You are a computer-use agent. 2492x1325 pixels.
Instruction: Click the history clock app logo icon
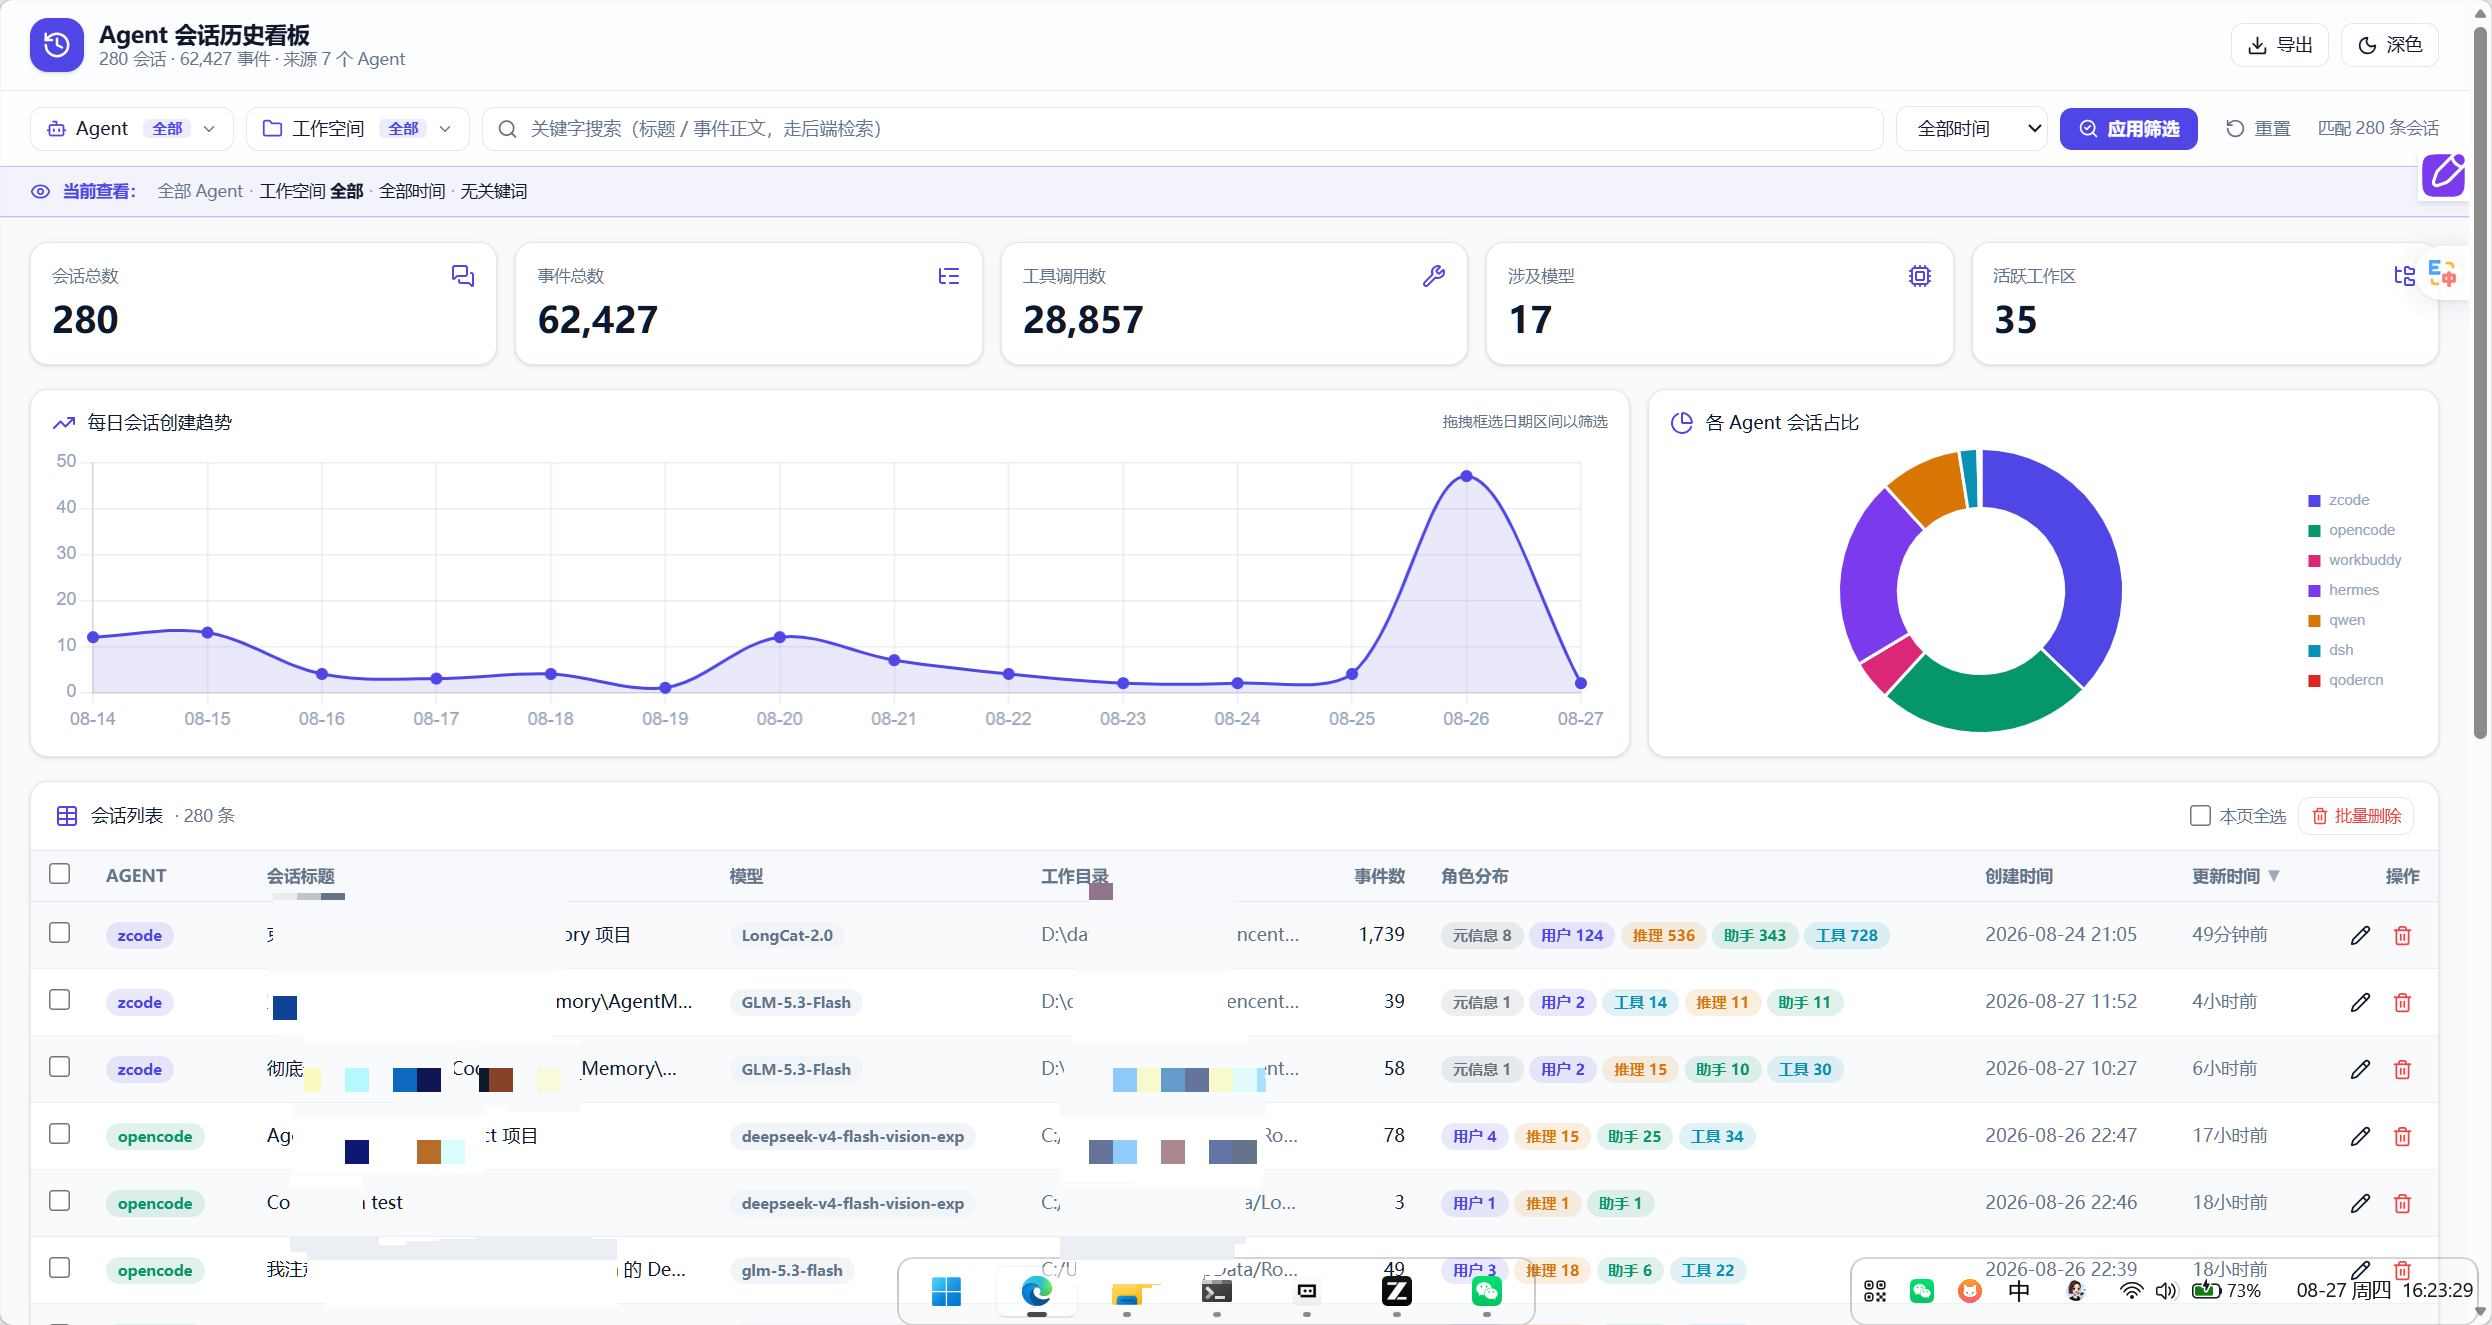[57, 45]
